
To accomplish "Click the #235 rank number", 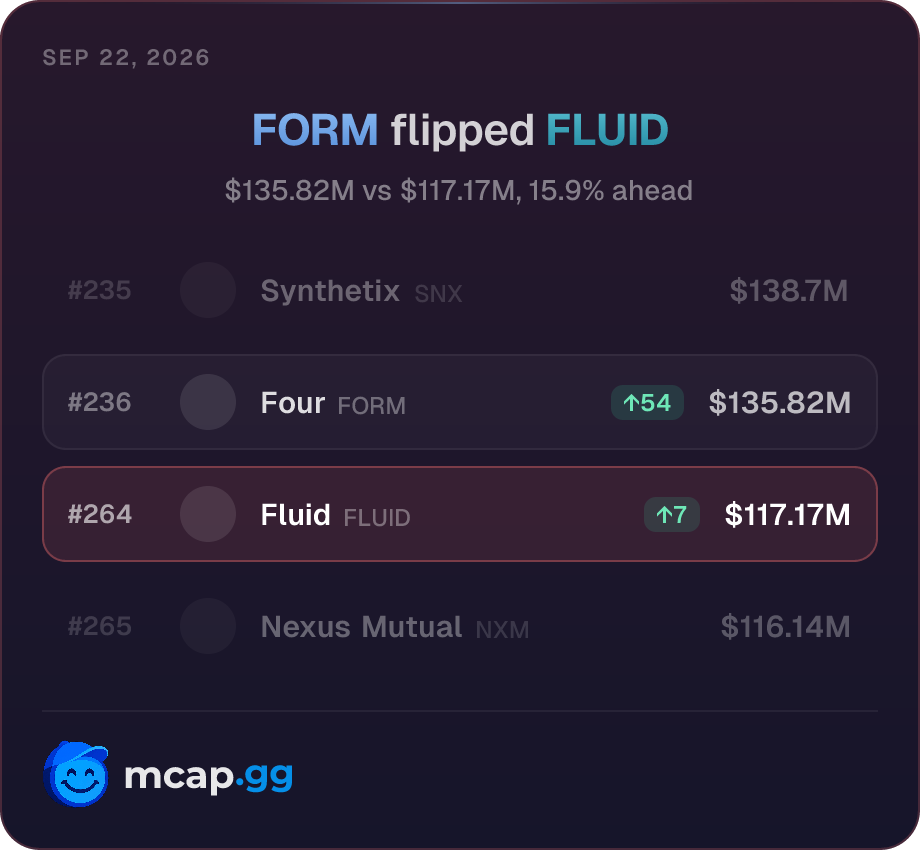I will click(100, 290).
